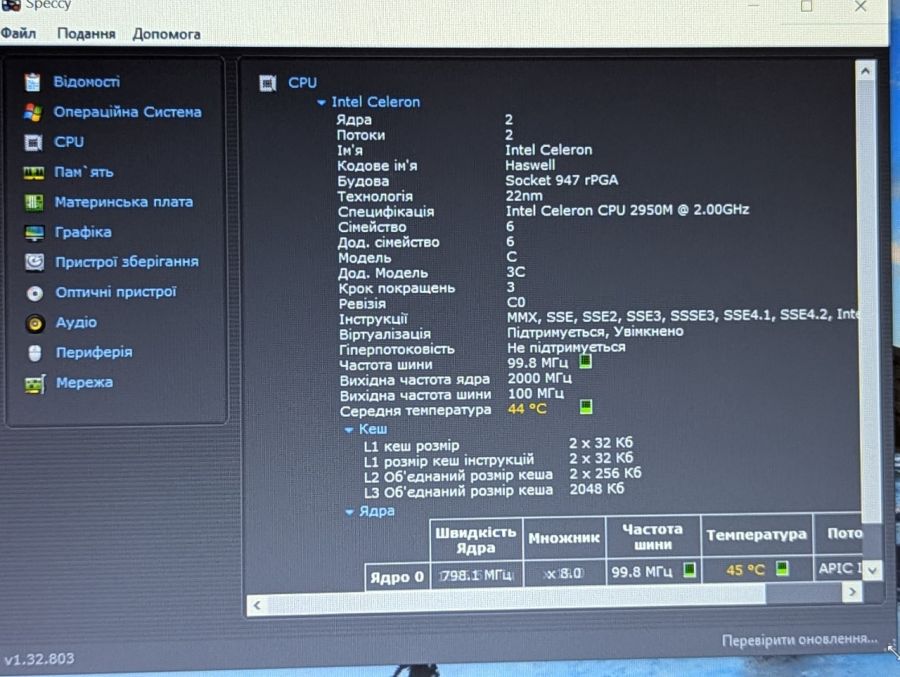This screenshot has width=900, height=677.
Task: Collapse the Кеш section
Action: click(348, 430)
